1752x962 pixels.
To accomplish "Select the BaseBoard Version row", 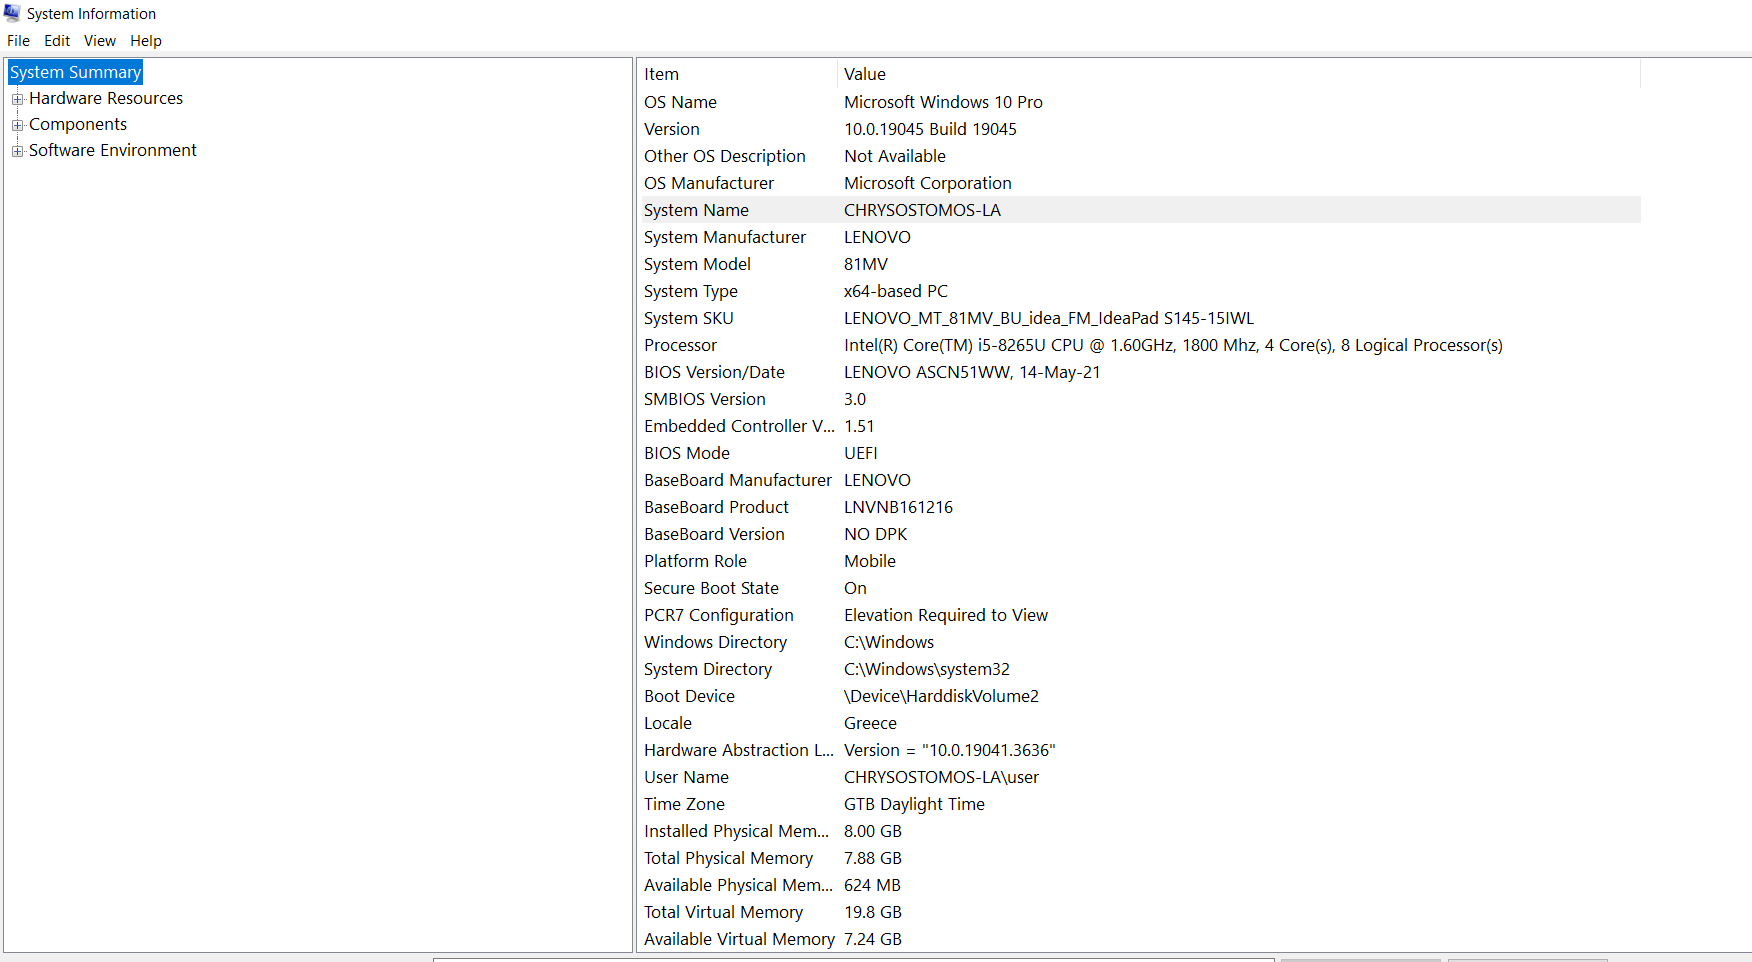I will point(1139,534).
